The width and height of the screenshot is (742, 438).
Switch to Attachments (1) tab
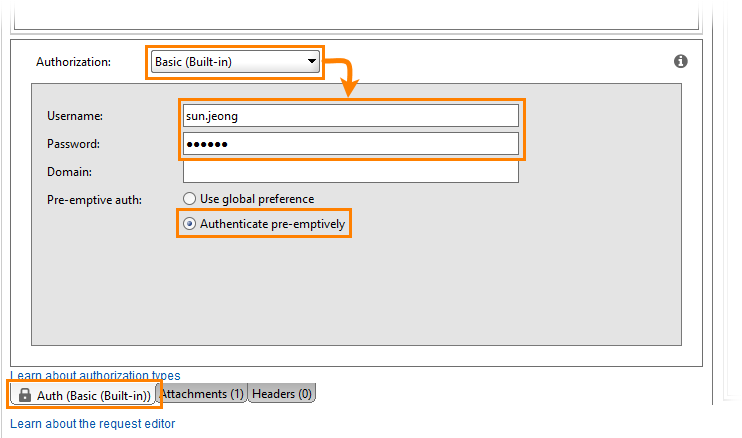[202, 394]
